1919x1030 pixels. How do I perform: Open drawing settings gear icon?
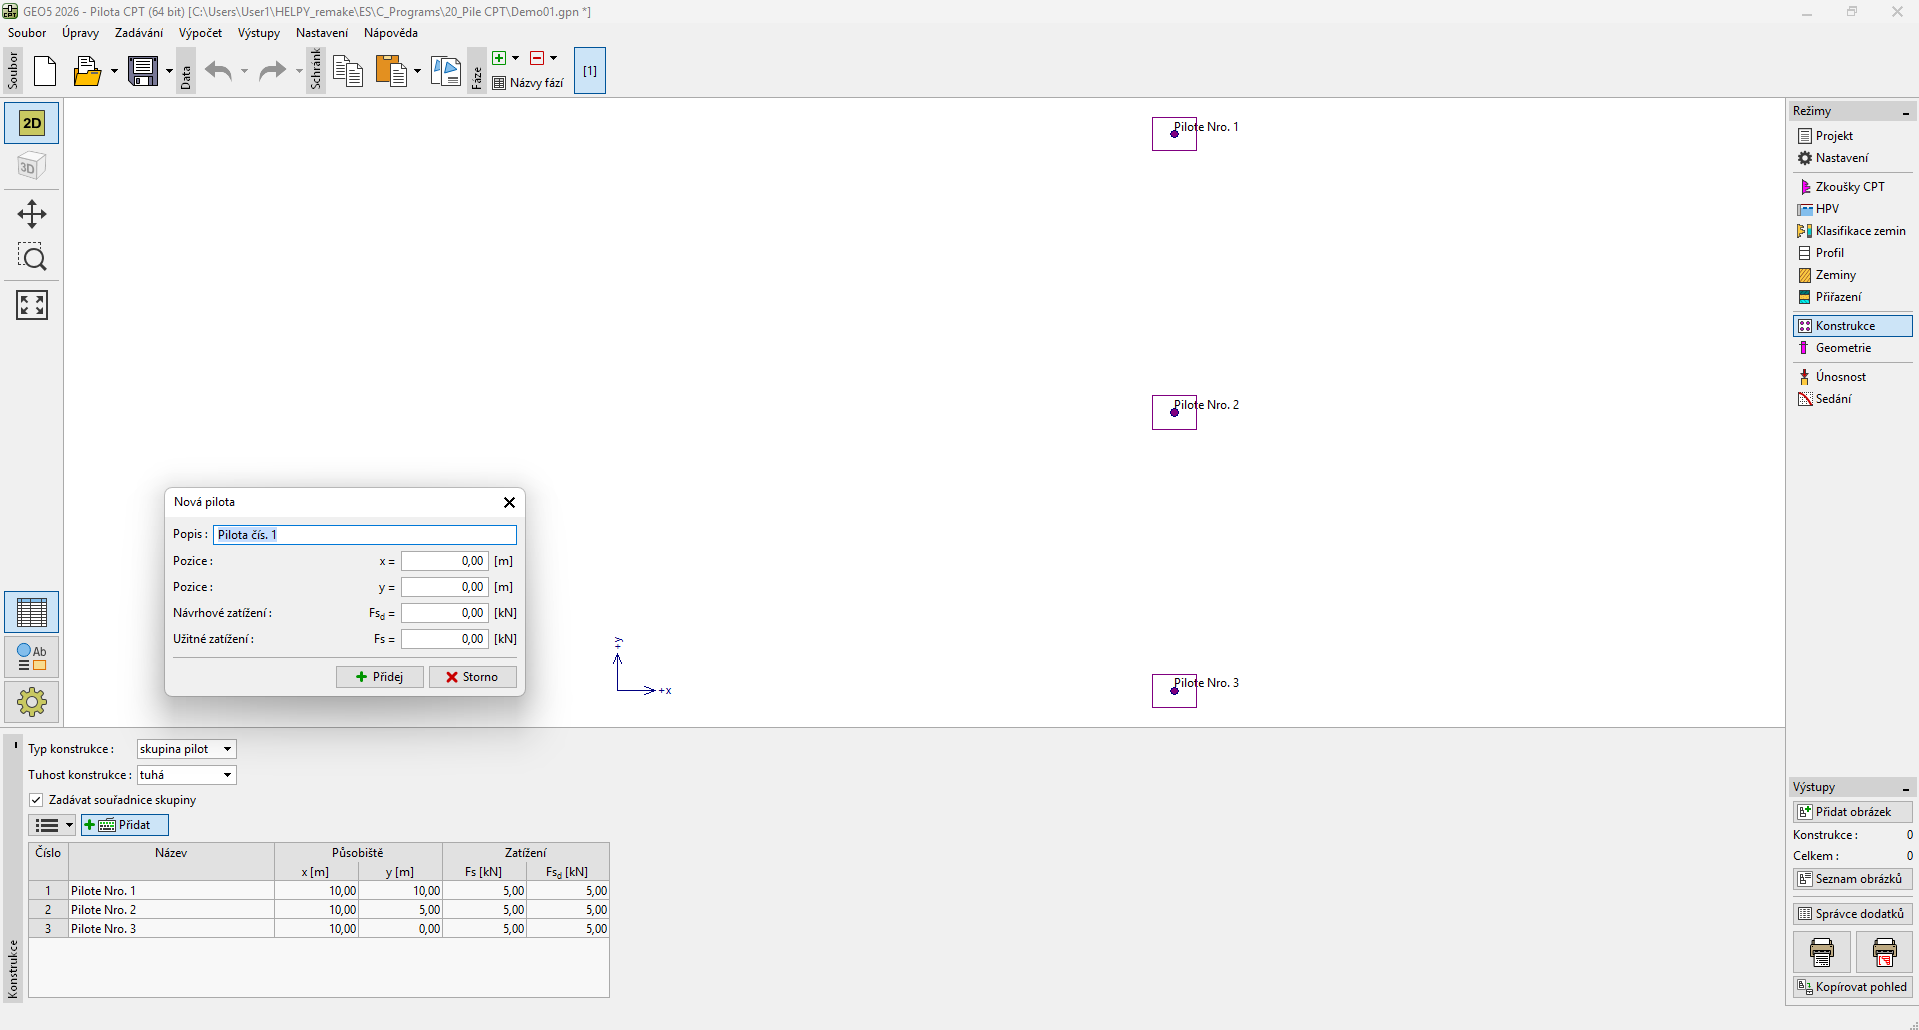coord(32,702)
